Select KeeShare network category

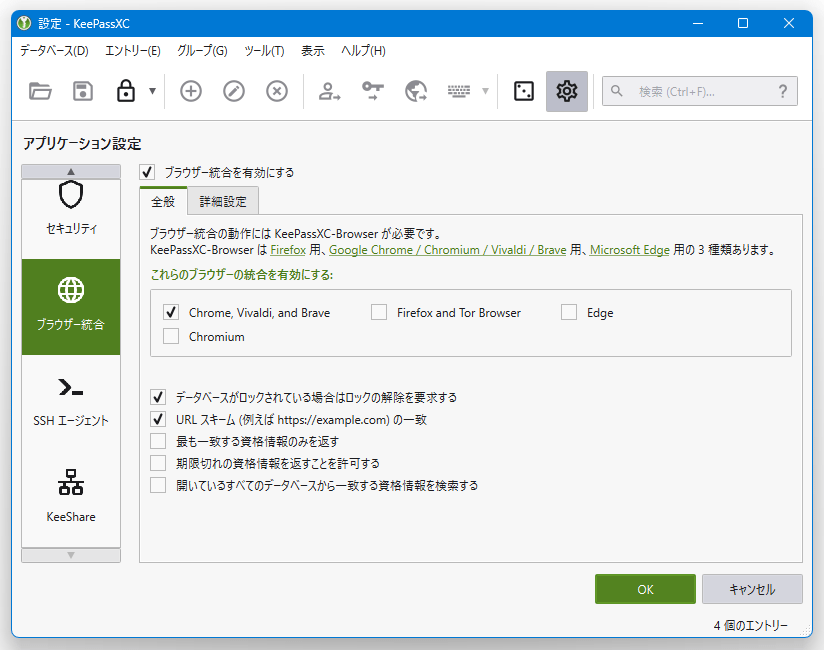click(x=71, y=498)
